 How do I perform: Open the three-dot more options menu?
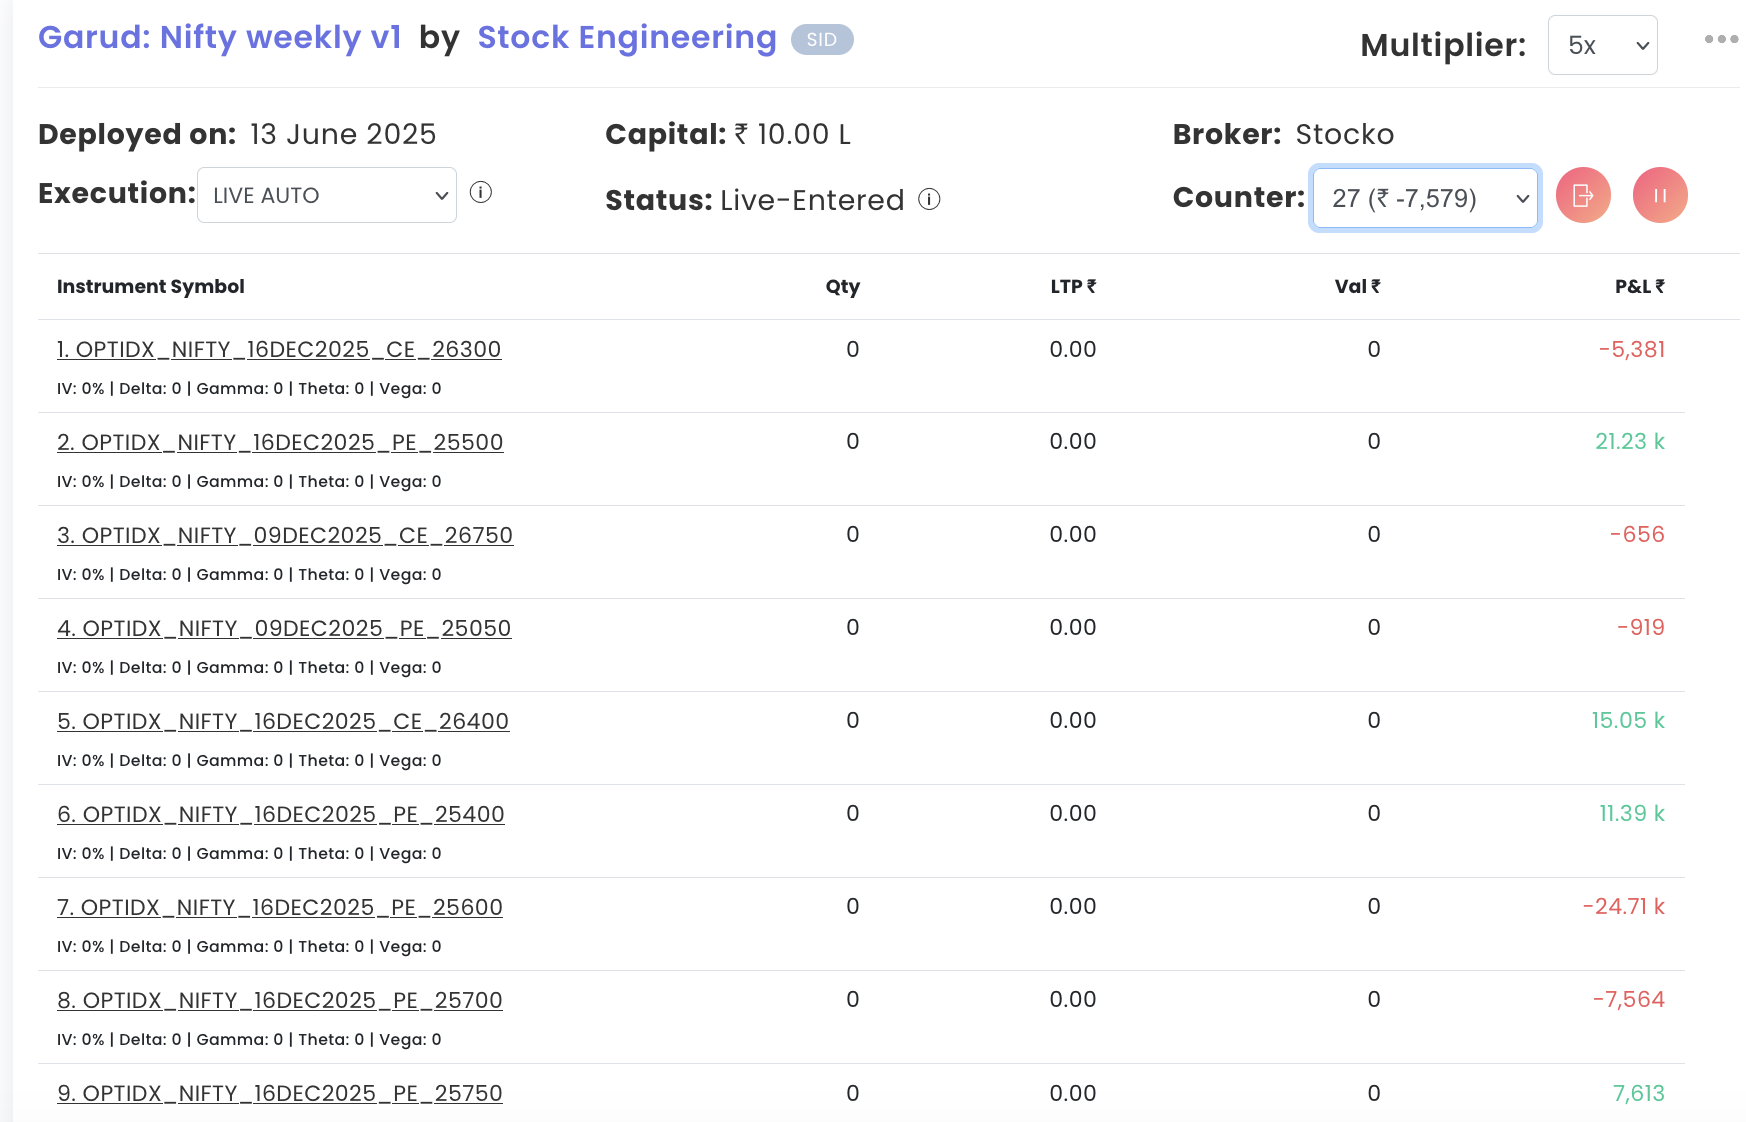coord(1720,40)
